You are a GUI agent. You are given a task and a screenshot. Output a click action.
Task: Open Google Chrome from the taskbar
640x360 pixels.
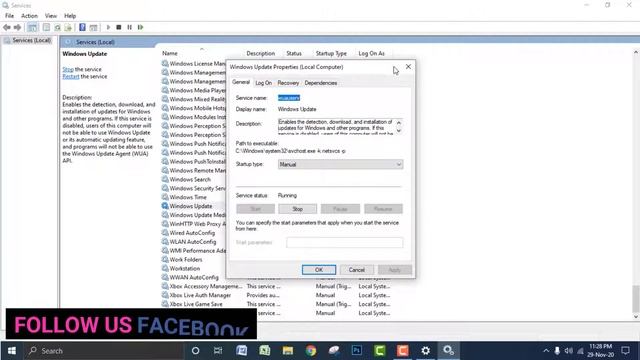pos(311,351)
